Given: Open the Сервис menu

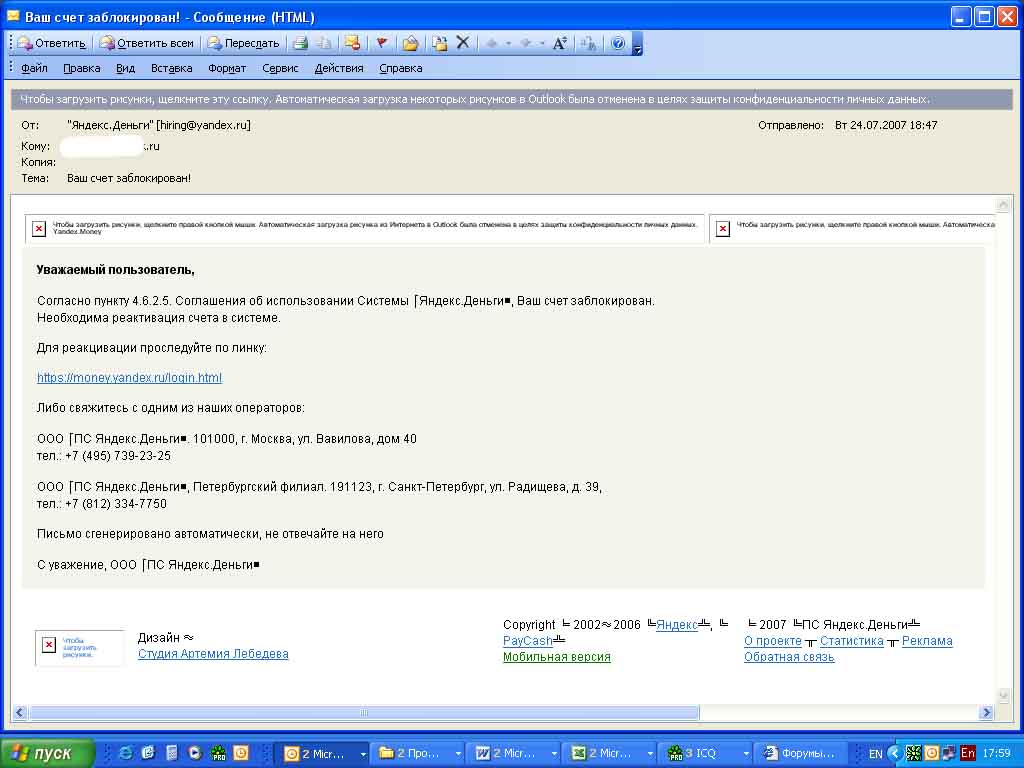Looking at the screenshot, I should (280, 68).
